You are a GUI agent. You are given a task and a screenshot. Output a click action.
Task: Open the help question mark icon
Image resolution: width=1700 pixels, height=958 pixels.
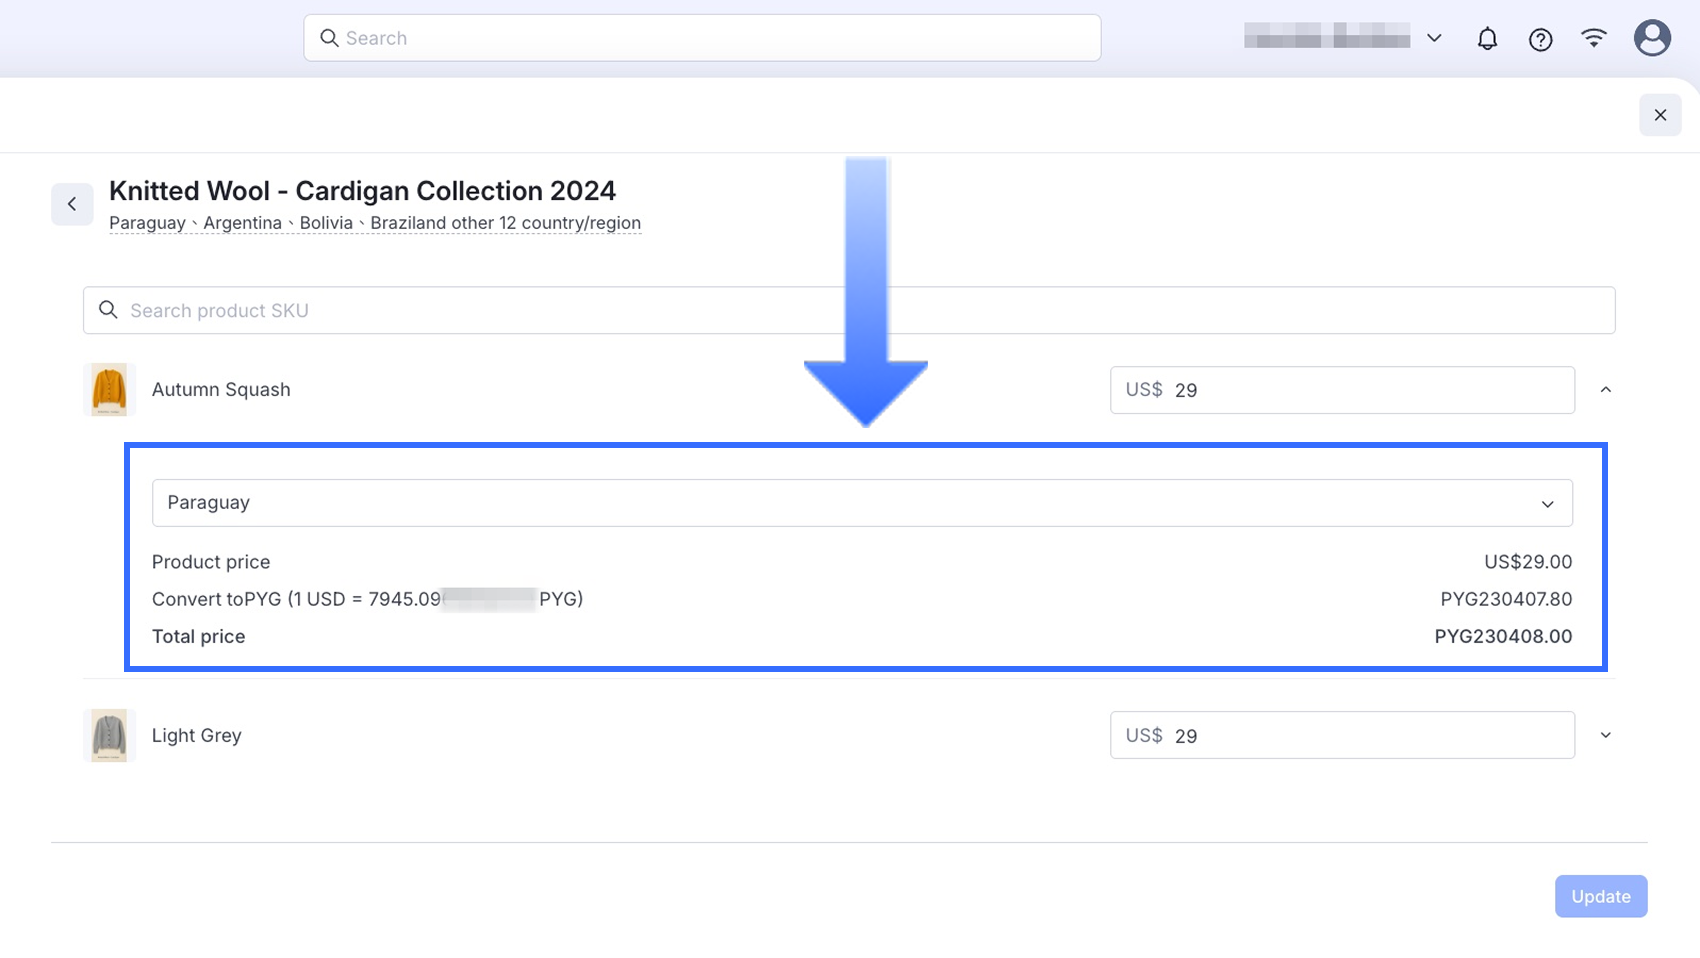[x=1540, y=39]
